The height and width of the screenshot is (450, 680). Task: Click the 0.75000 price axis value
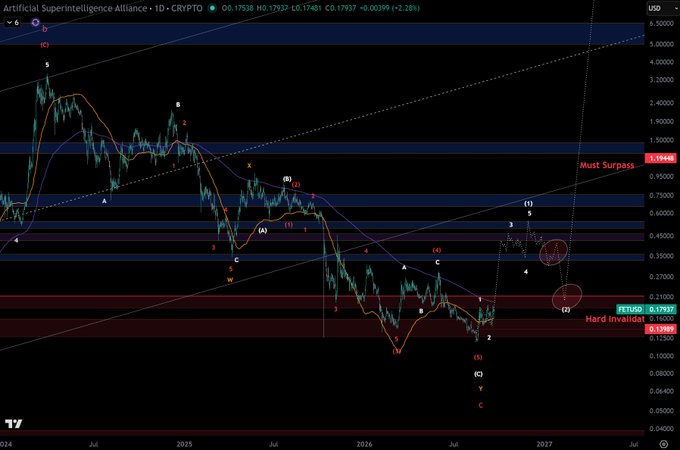661,196
